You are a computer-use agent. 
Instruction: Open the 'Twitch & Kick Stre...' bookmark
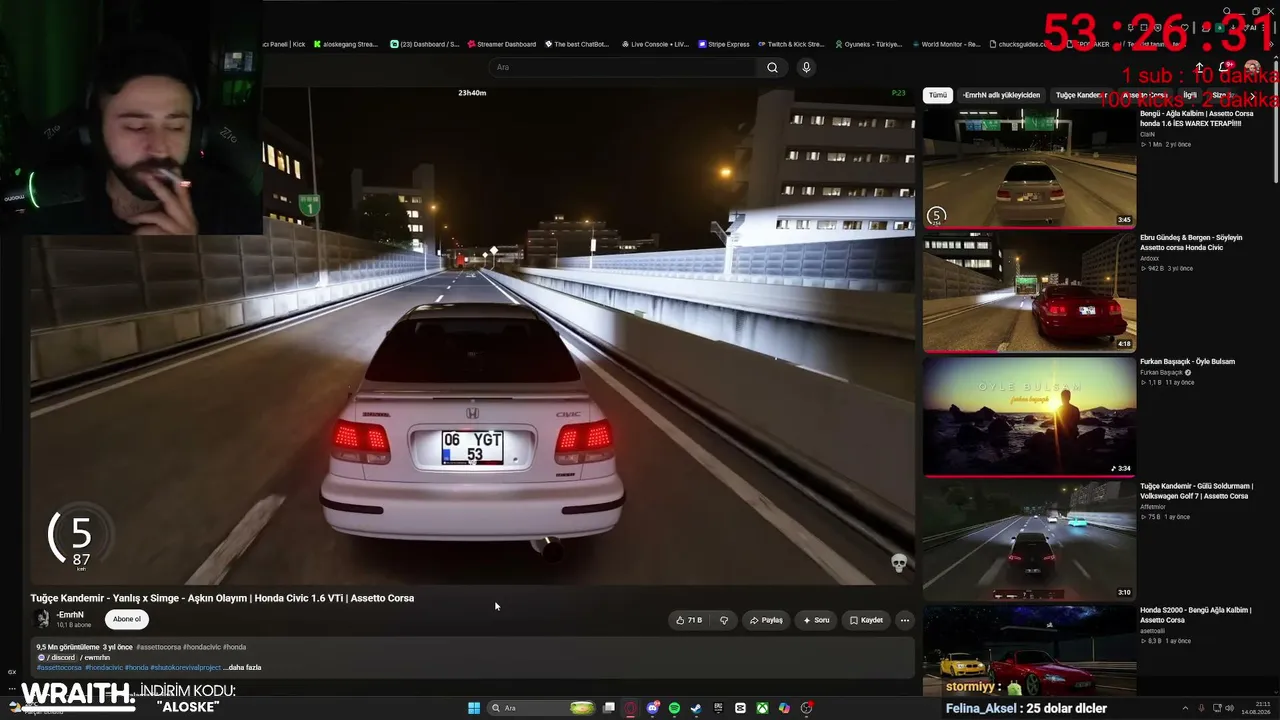click(791, 44)
